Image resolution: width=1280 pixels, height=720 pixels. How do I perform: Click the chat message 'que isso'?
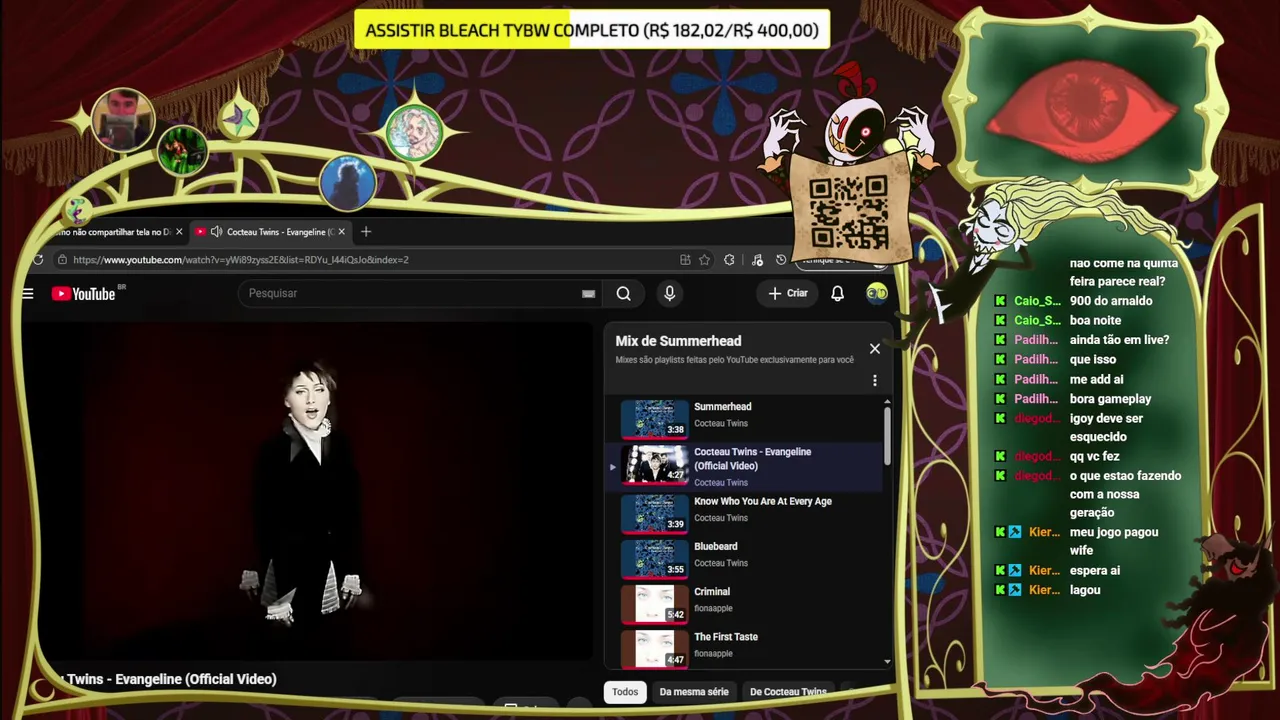coord(1093,359)
